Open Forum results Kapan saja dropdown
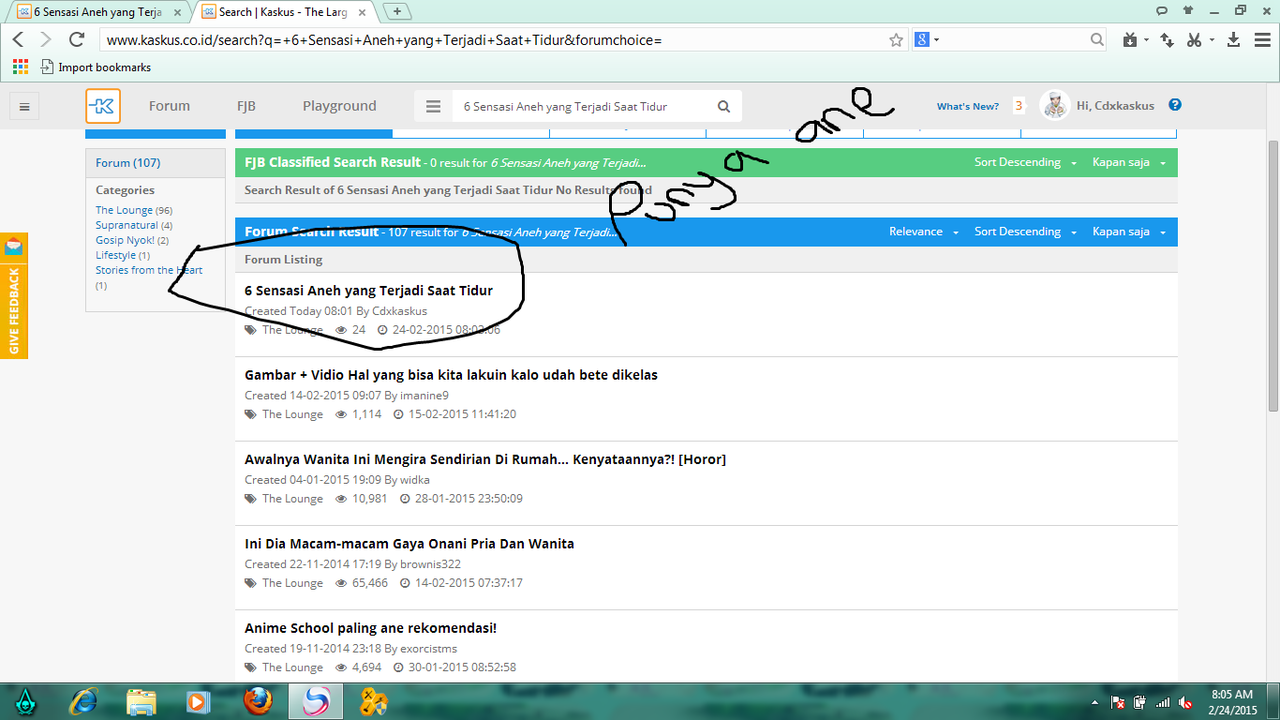 tap(1129, 231)
